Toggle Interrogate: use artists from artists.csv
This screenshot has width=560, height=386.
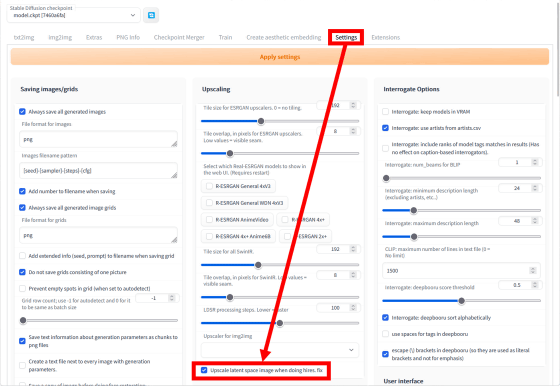385,128
